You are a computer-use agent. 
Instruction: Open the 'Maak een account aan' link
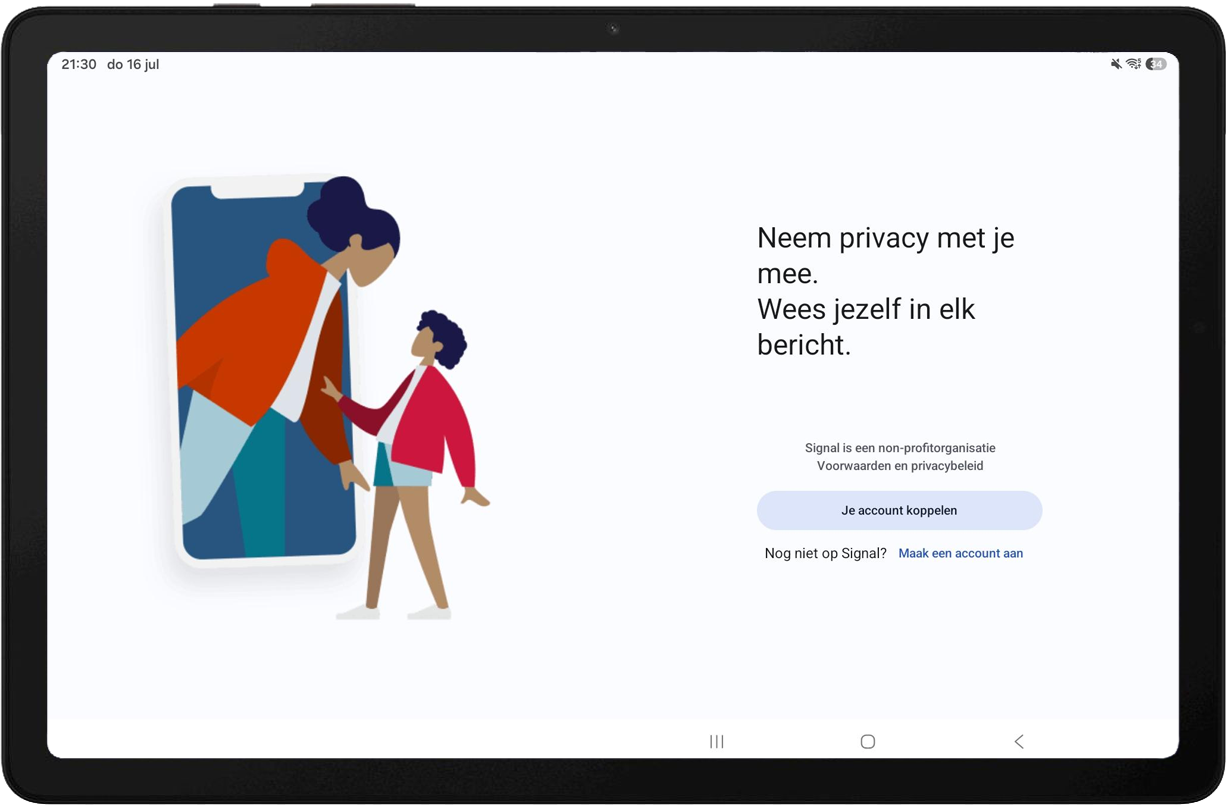coord(960,553)
